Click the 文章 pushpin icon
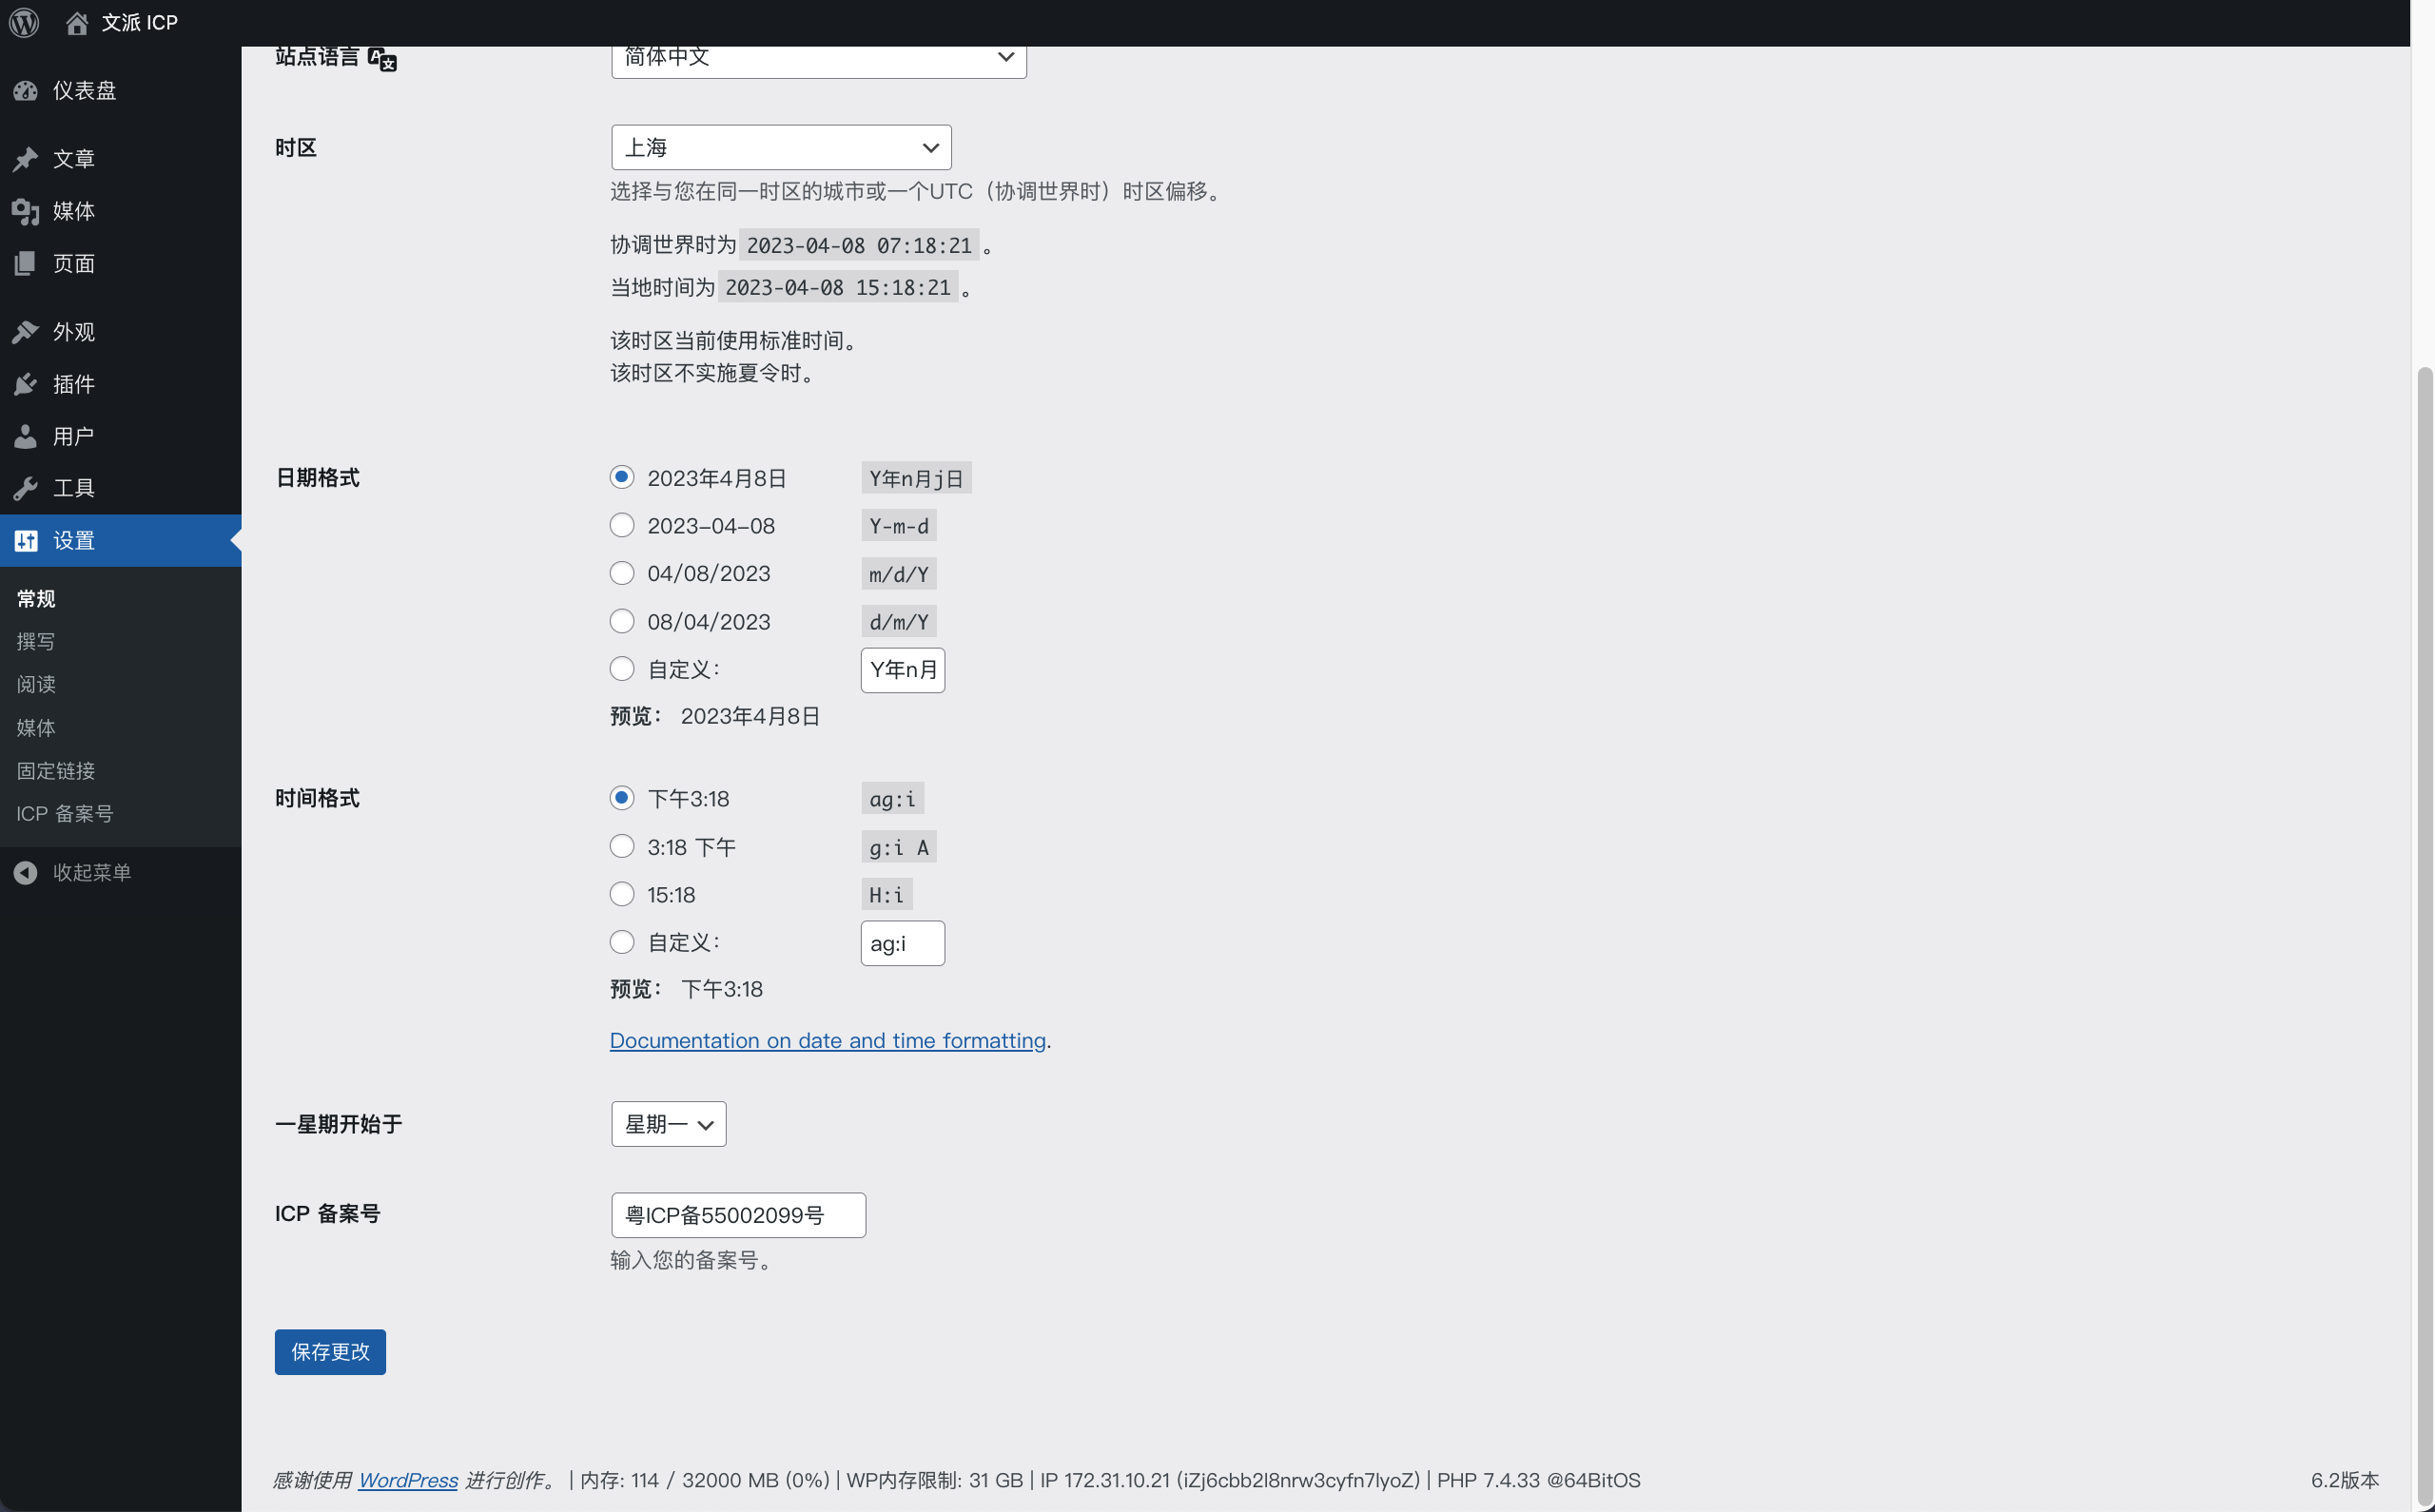The width and height of the screenshot is (2435, 1512). tap(26, 159)
